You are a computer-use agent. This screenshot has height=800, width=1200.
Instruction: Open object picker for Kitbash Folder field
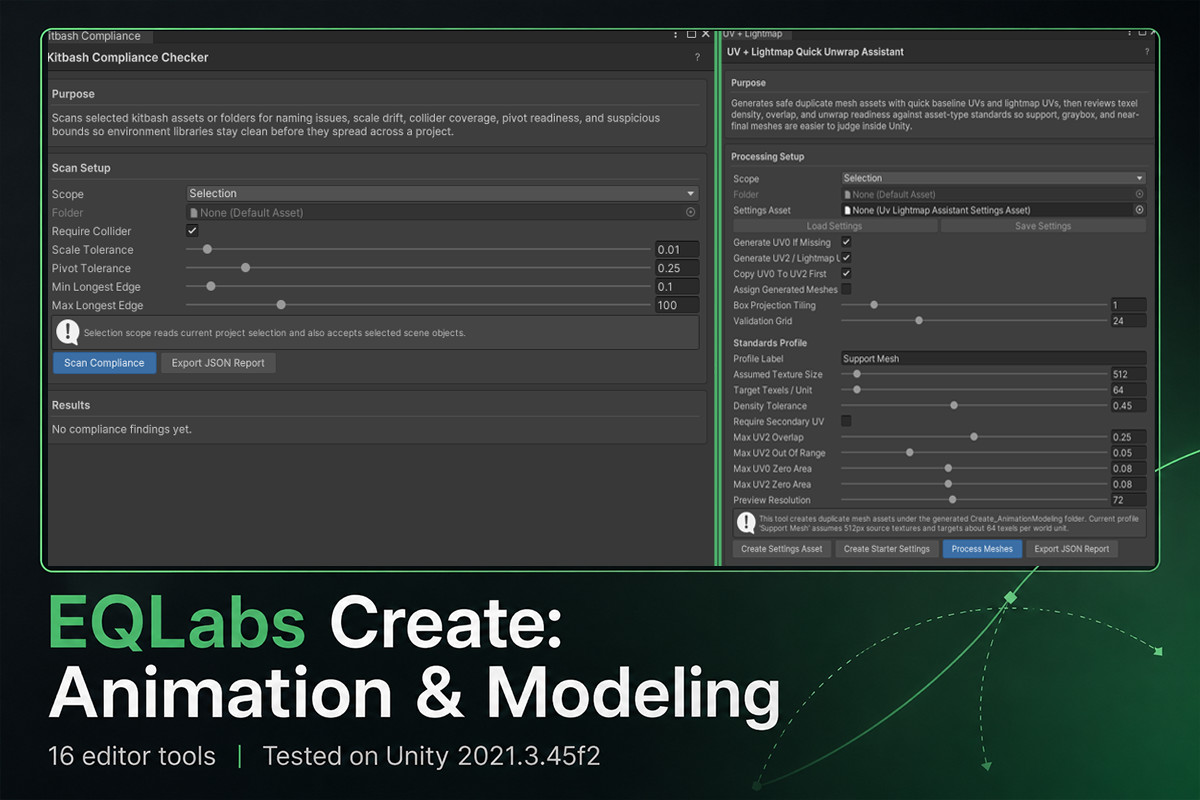tap(690, 212)
